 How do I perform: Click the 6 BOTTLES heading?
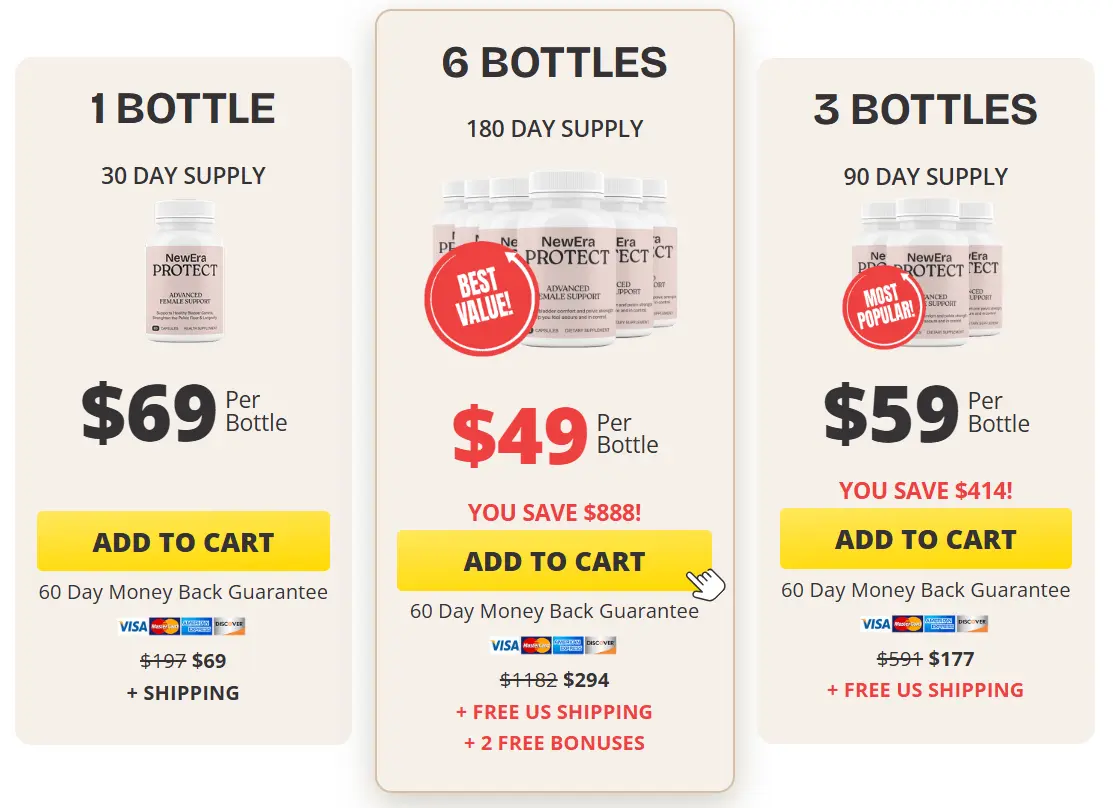point(554,64)
